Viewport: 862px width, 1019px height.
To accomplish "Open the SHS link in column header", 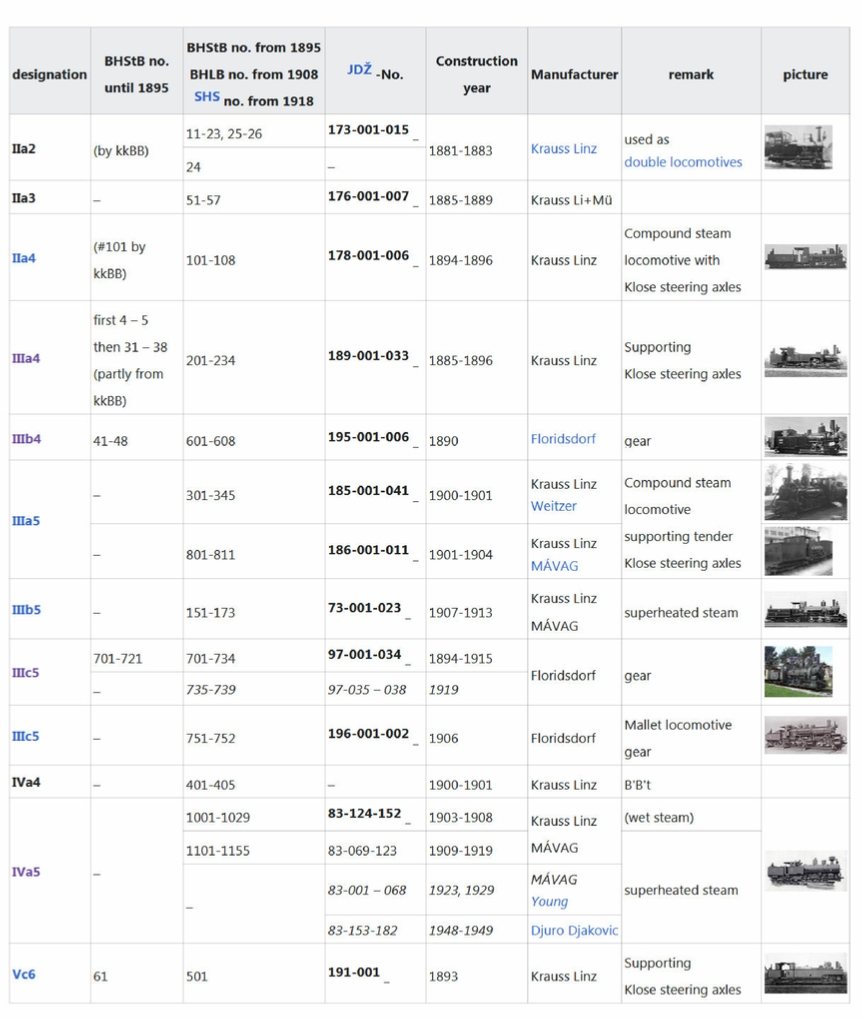I will pyautogui.click(x=207, y=96).
